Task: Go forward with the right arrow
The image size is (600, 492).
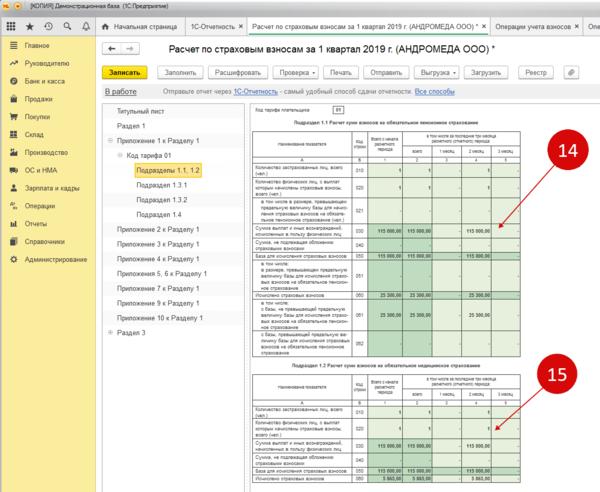Action: tap(130, 49)
